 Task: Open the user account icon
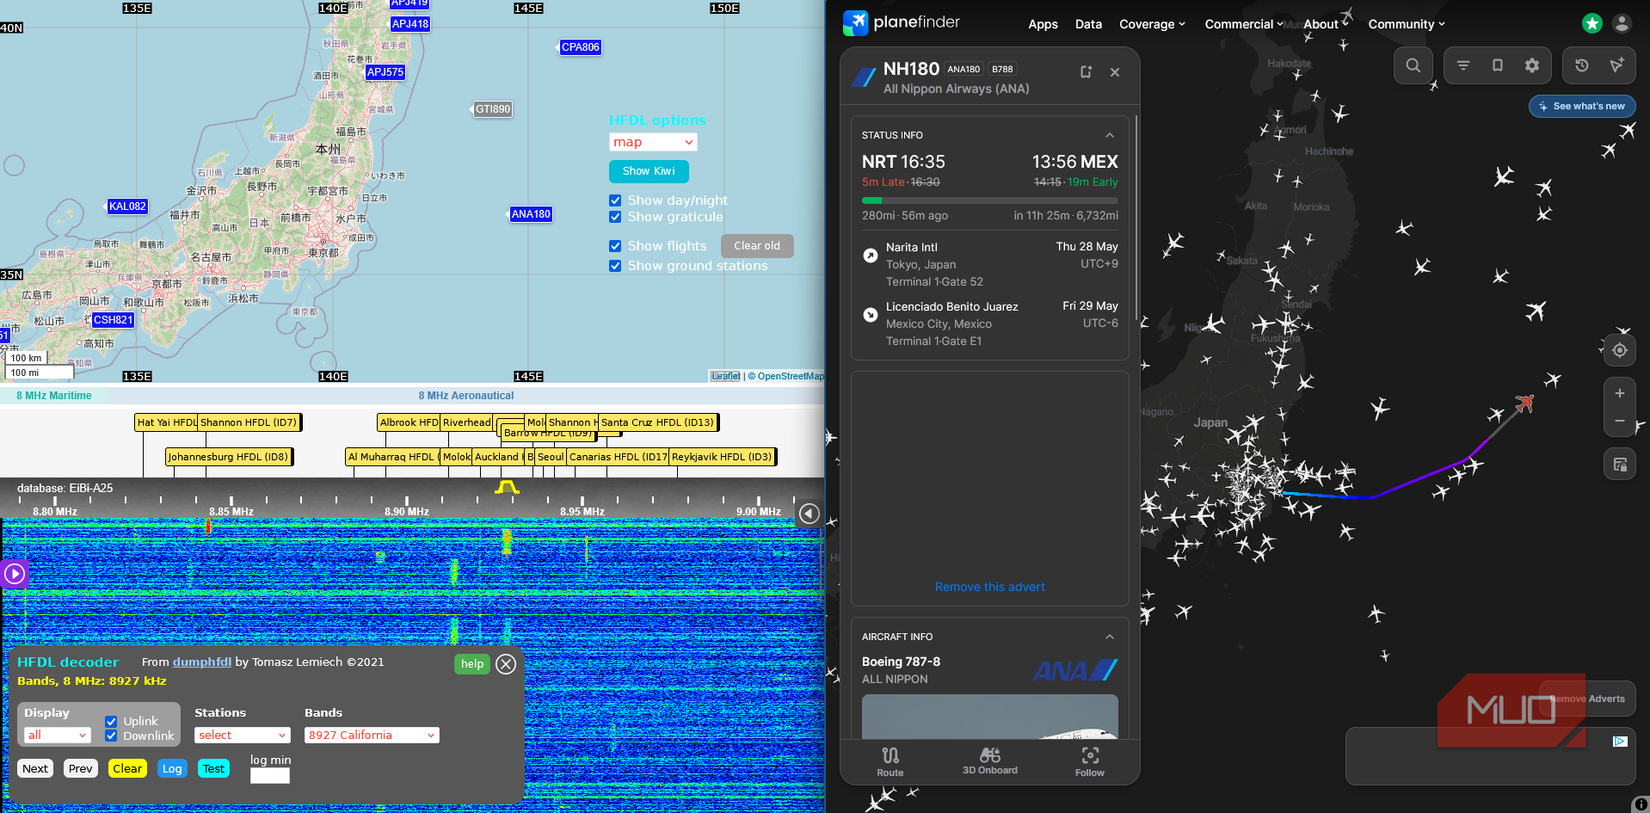pos(1622,24)
